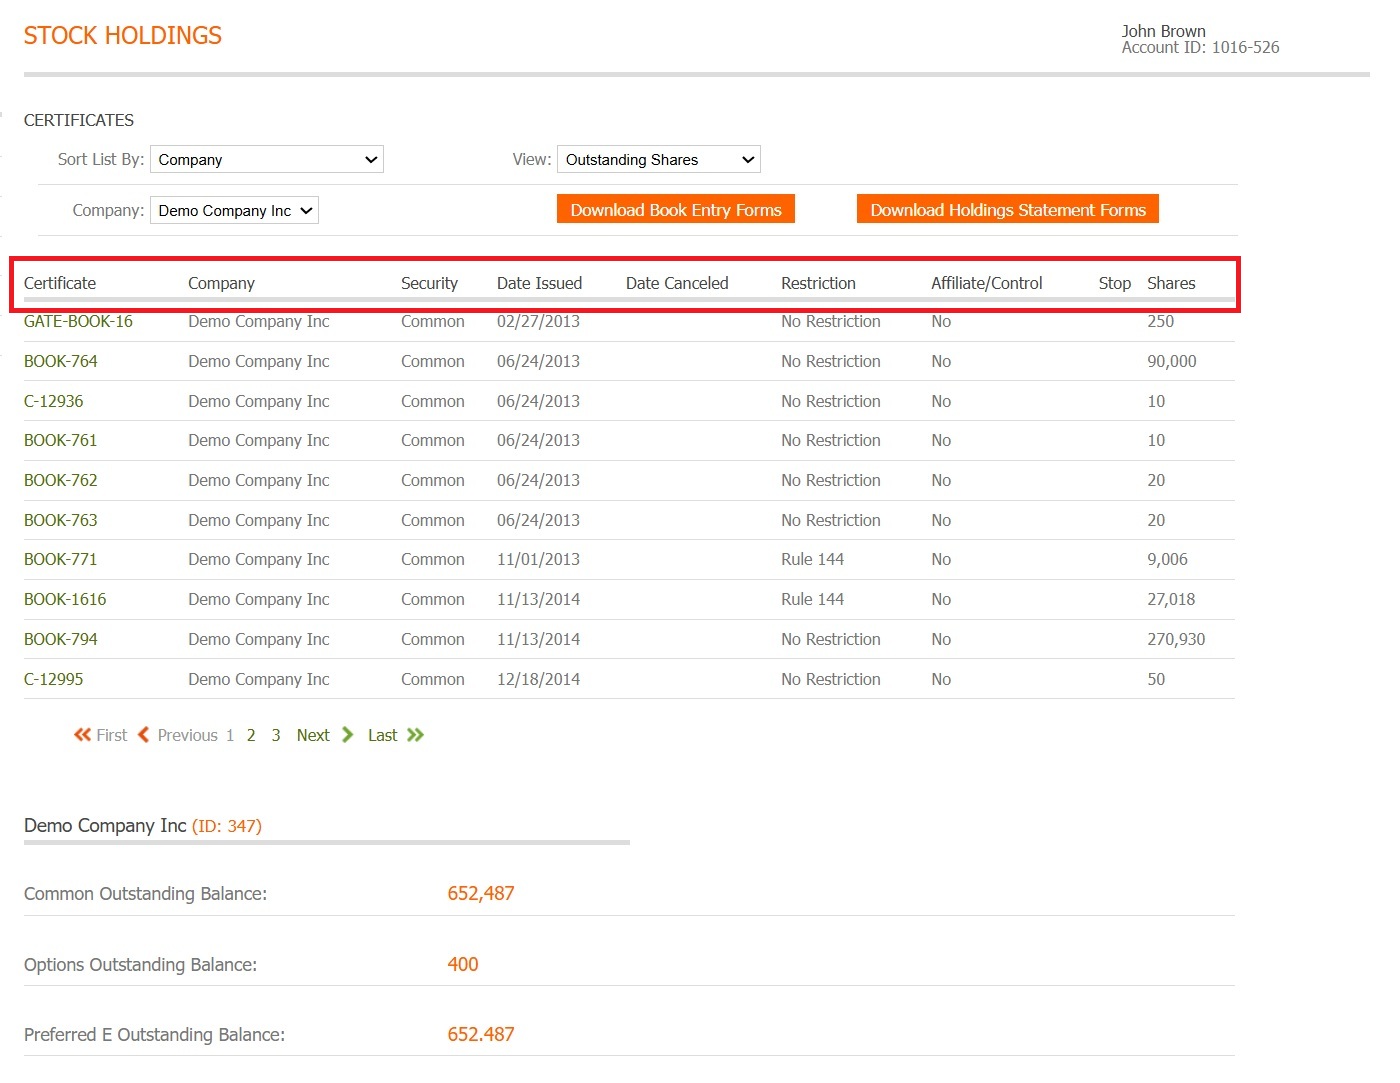This screenshot has width=1400, height=1083.
Task: Open certificate C-12995
Action: click(54, 680)
